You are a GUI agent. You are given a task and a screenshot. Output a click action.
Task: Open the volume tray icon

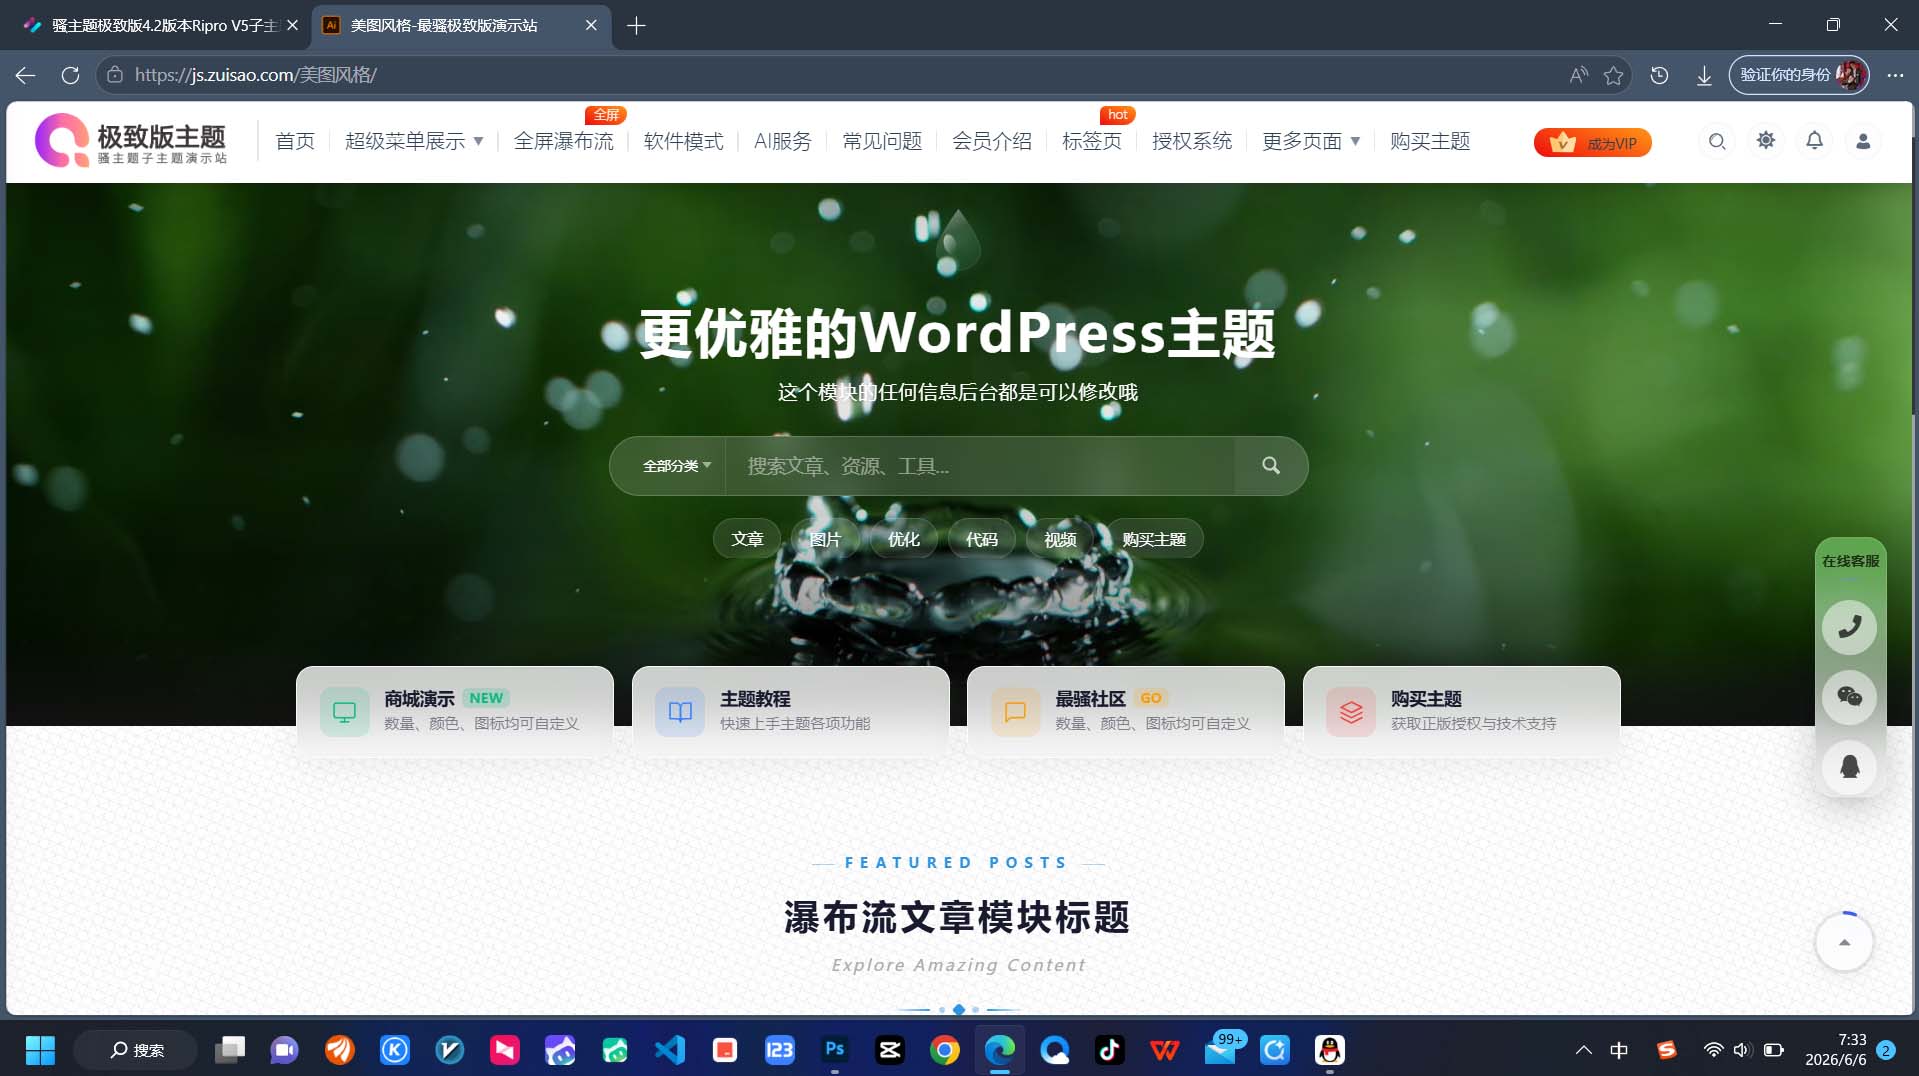[1742, 1050]
